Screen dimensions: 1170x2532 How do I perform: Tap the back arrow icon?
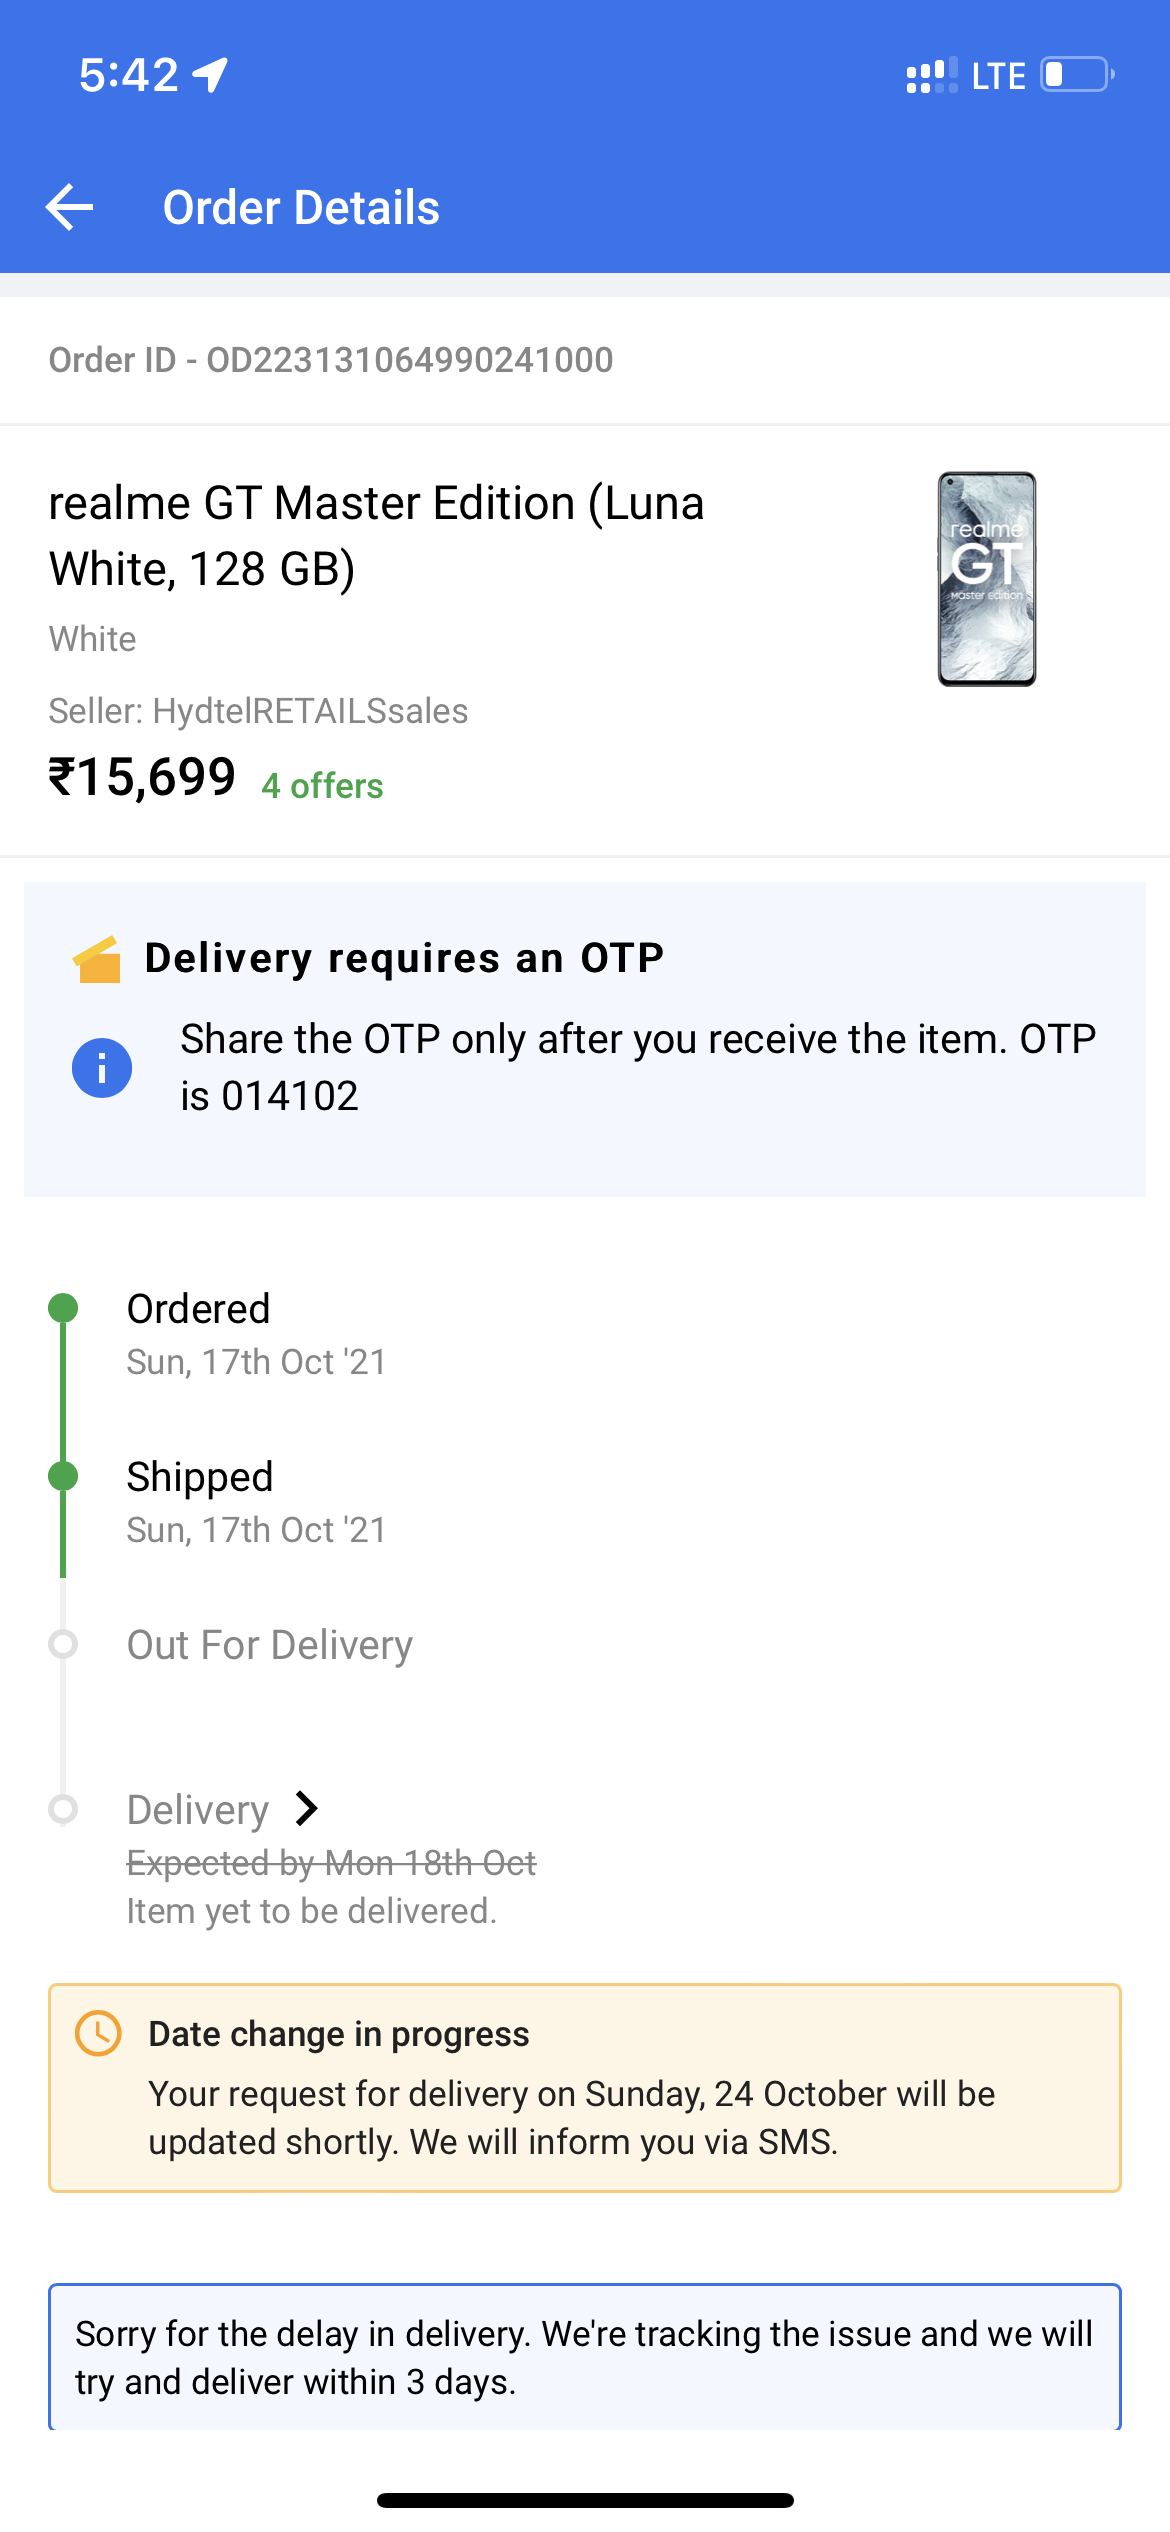pyautogui.click(x=70, y=207)
